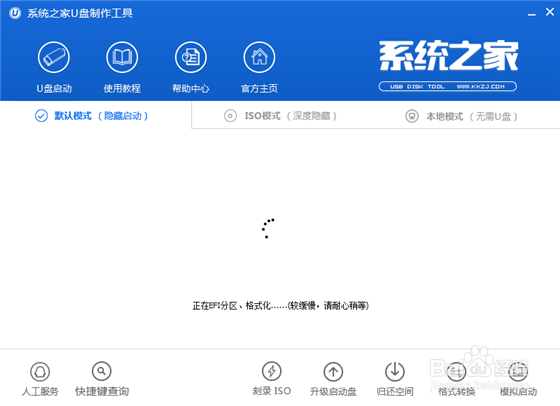Click the 格式转换 format convert icon

click(x=456, y=372)
